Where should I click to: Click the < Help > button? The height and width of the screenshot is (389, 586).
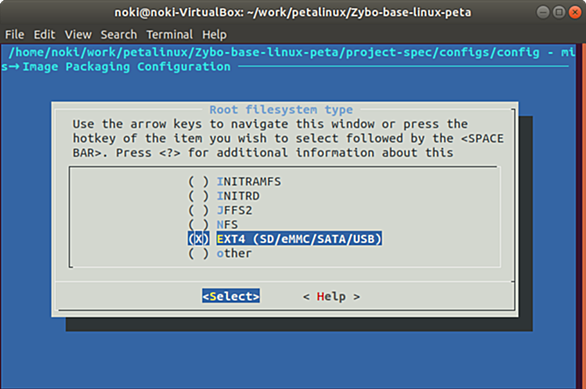(331, 296)
